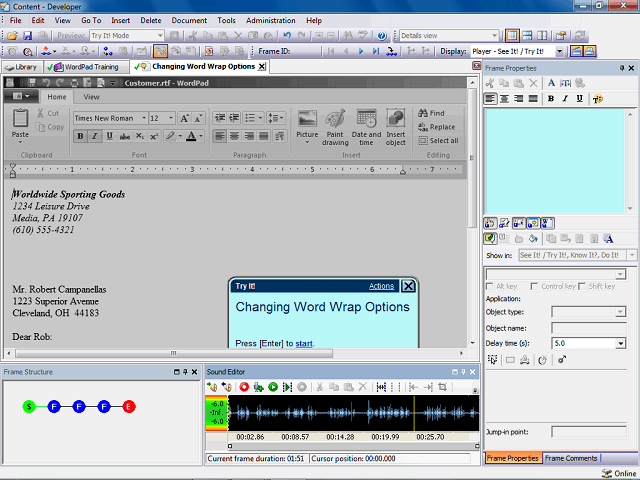640x480 pixels.
Task: Click the Italic icon in Frame Properties
Action: [x=565, y=99]
